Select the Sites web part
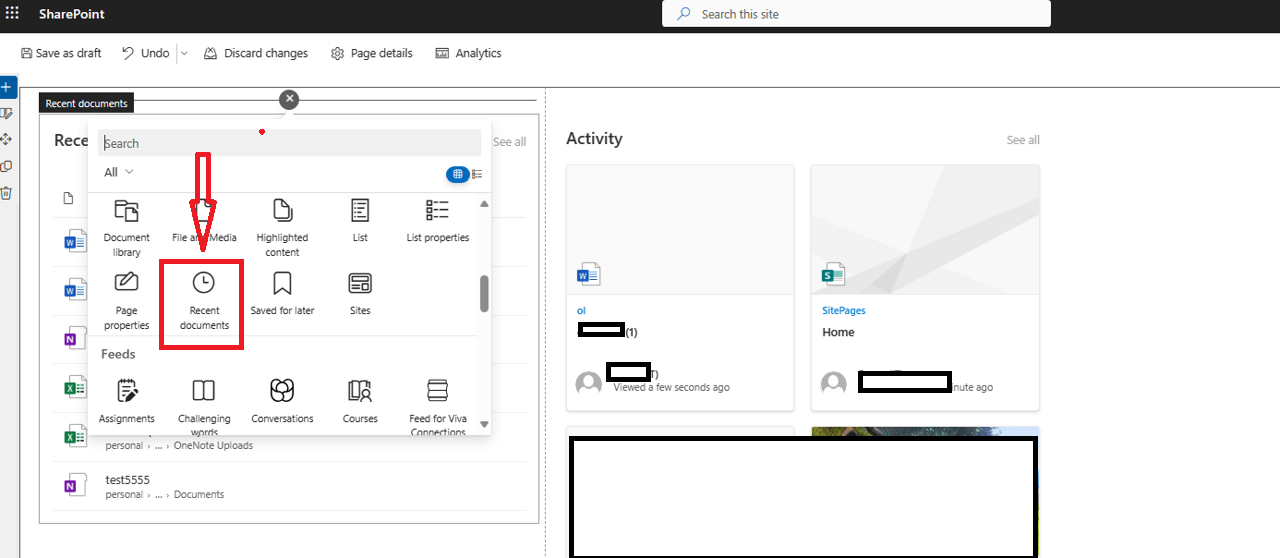 point(360,294)
